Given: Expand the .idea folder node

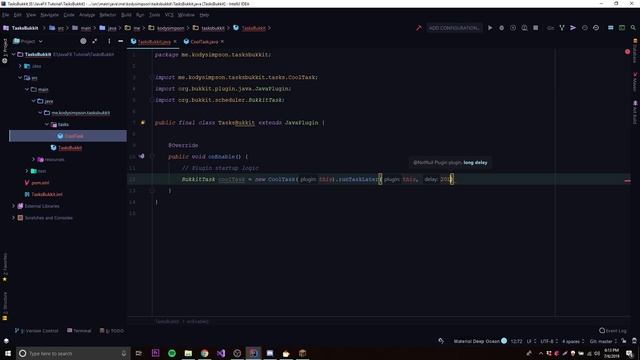Looking at the screenshot, I should tap(20, 66).
